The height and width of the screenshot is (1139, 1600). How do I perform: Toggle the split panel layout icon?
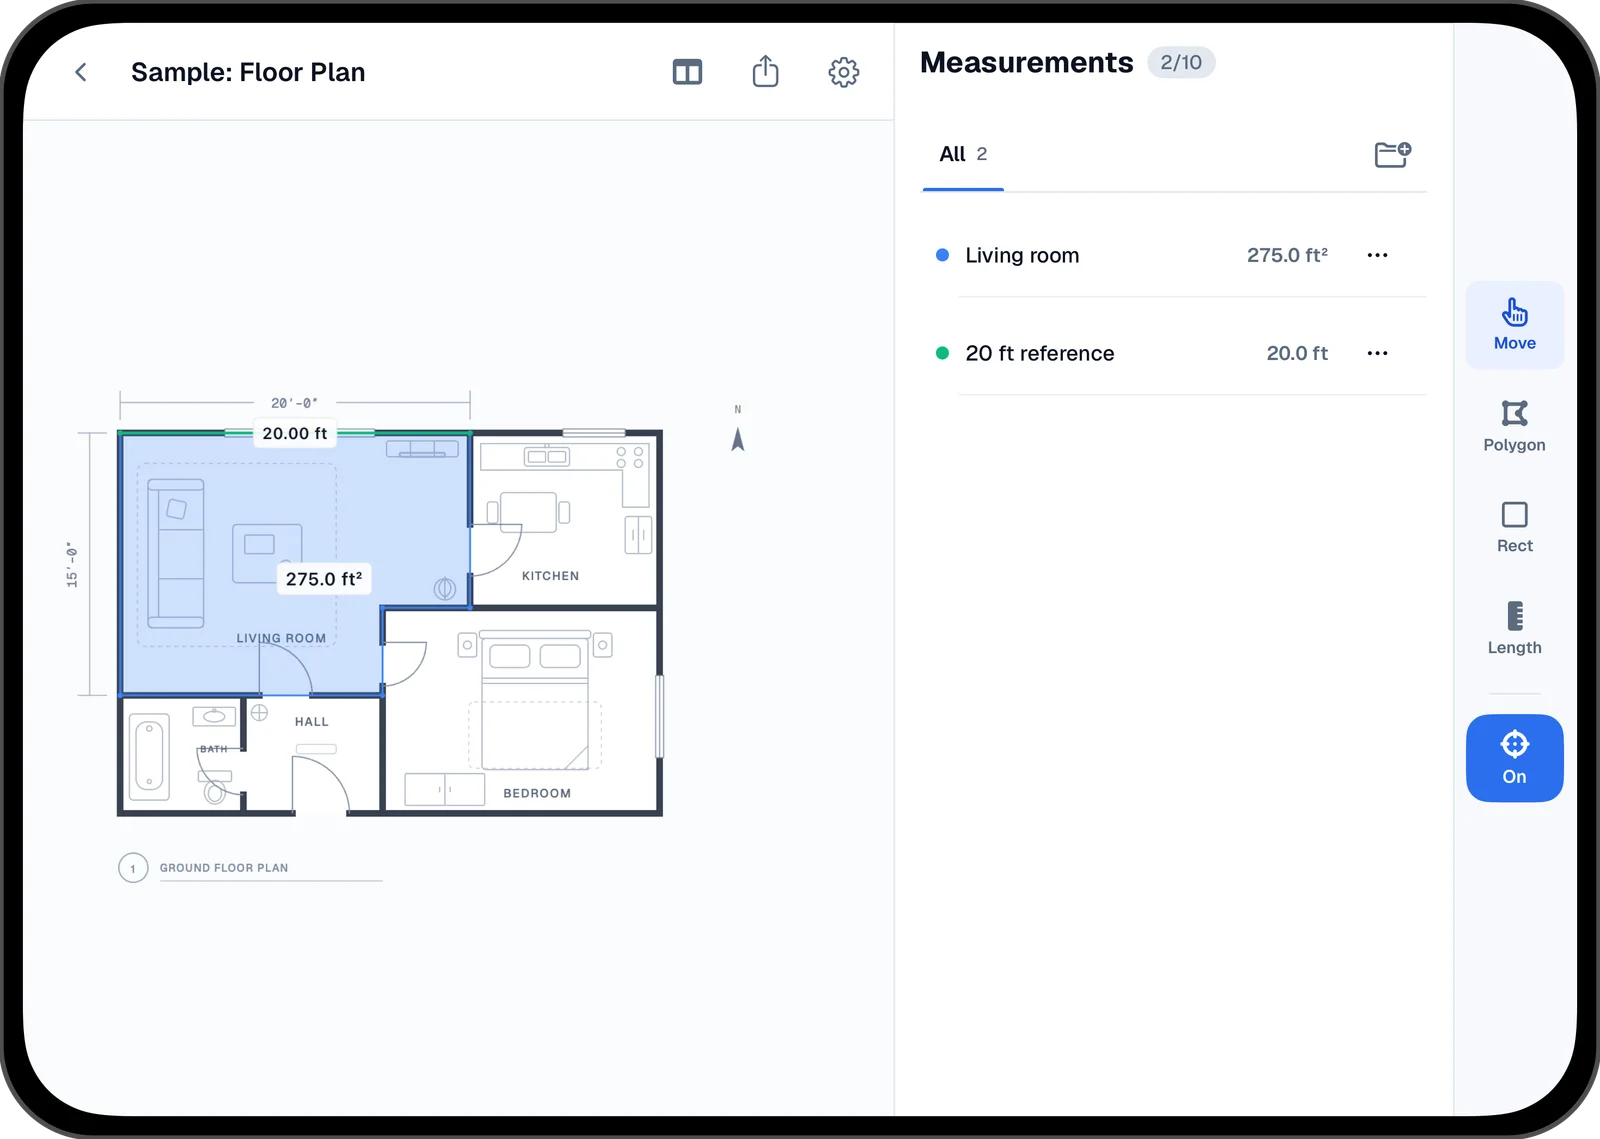pos(687,72)
